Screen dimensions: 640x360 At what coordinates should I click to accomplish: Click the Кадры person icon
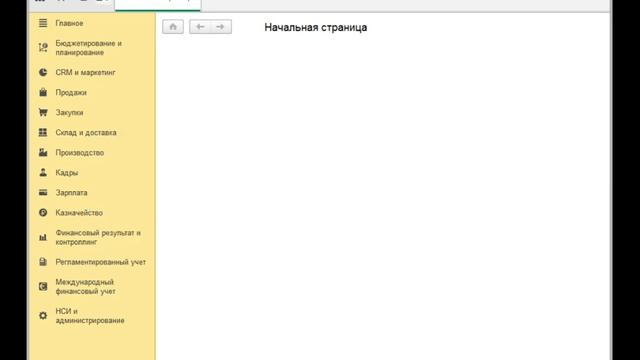click(43, 172)
